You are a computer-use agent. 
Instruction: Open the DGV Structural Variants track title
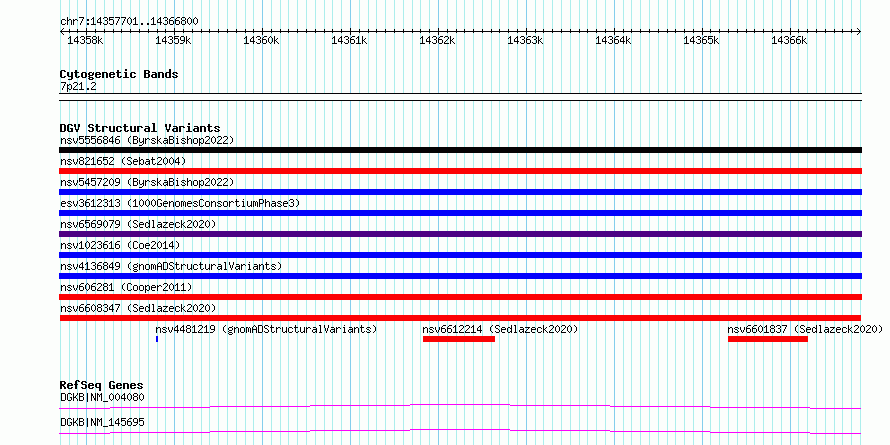[x=140, y=128]
